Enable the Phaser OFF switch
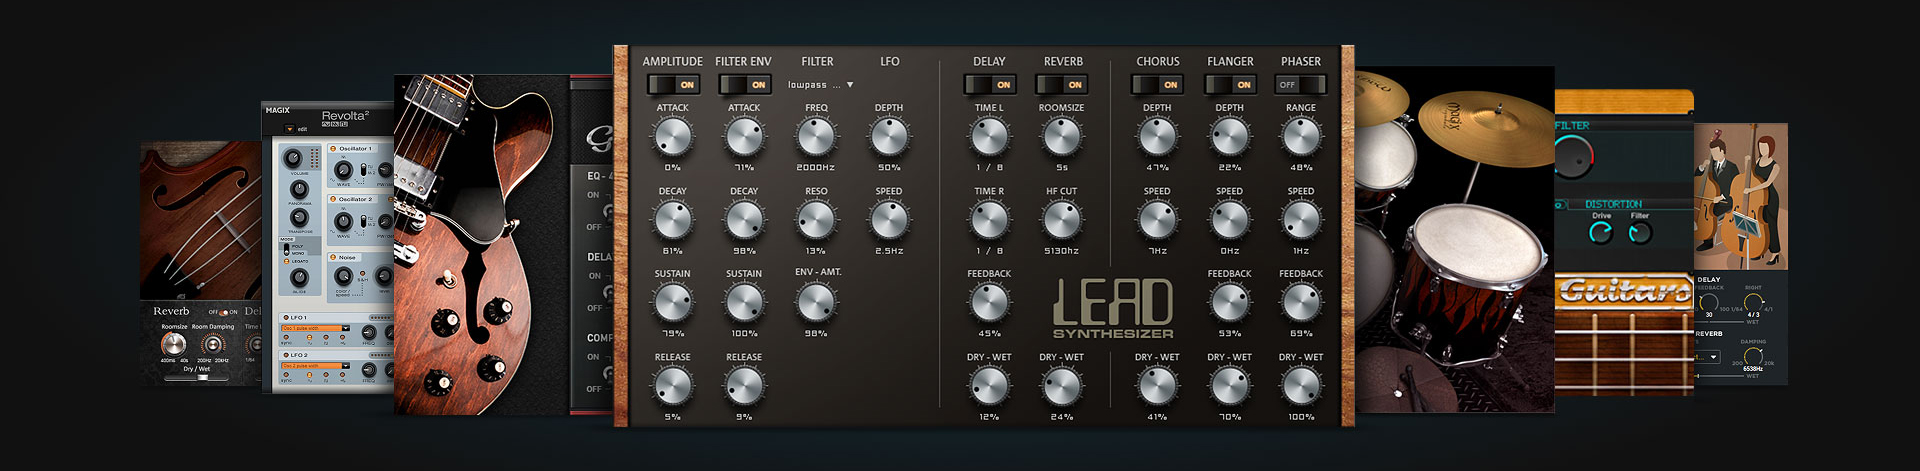Viewport: 1920px width, 471px height. (x=1301, y=85)
